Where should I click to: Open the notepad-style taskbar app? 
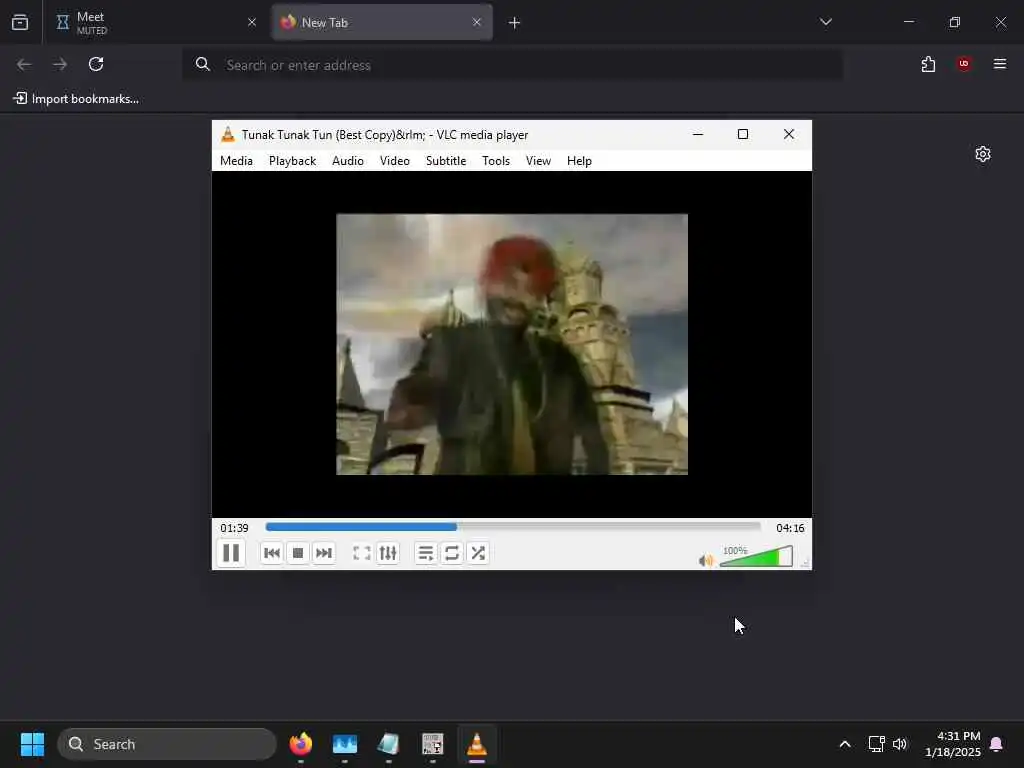click(x=389, y=744)
